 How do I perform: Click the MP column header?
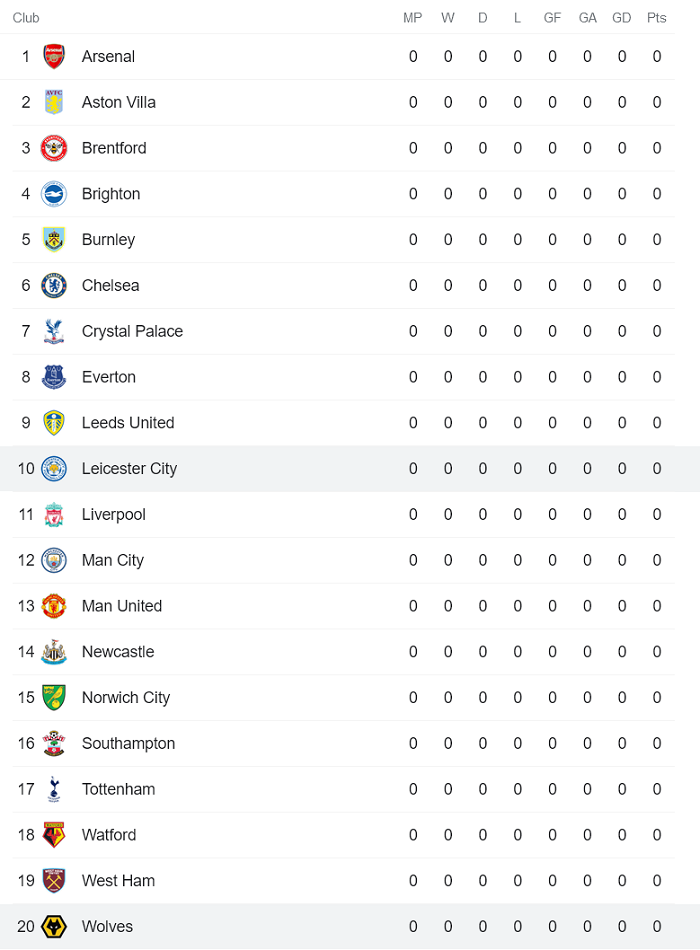coord(412,17)
